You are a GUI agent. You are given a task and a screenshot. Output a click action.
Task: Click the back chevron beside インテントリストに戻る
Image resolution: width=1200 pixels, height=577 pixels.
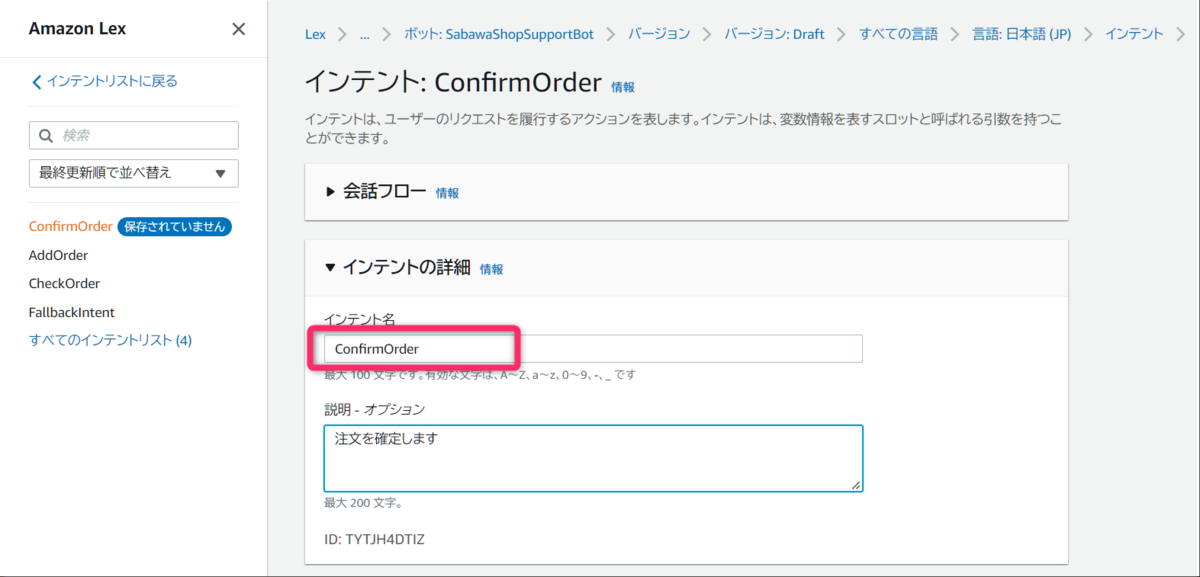(x=37, y=81)
